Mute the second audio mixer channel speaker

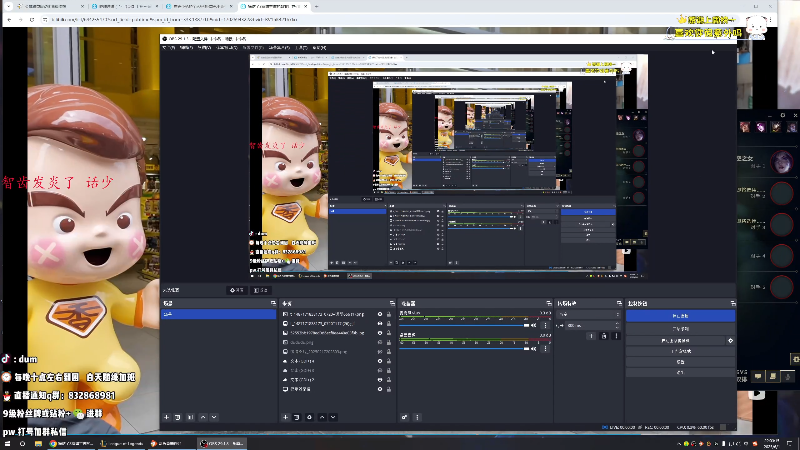[x=534, y=348]
